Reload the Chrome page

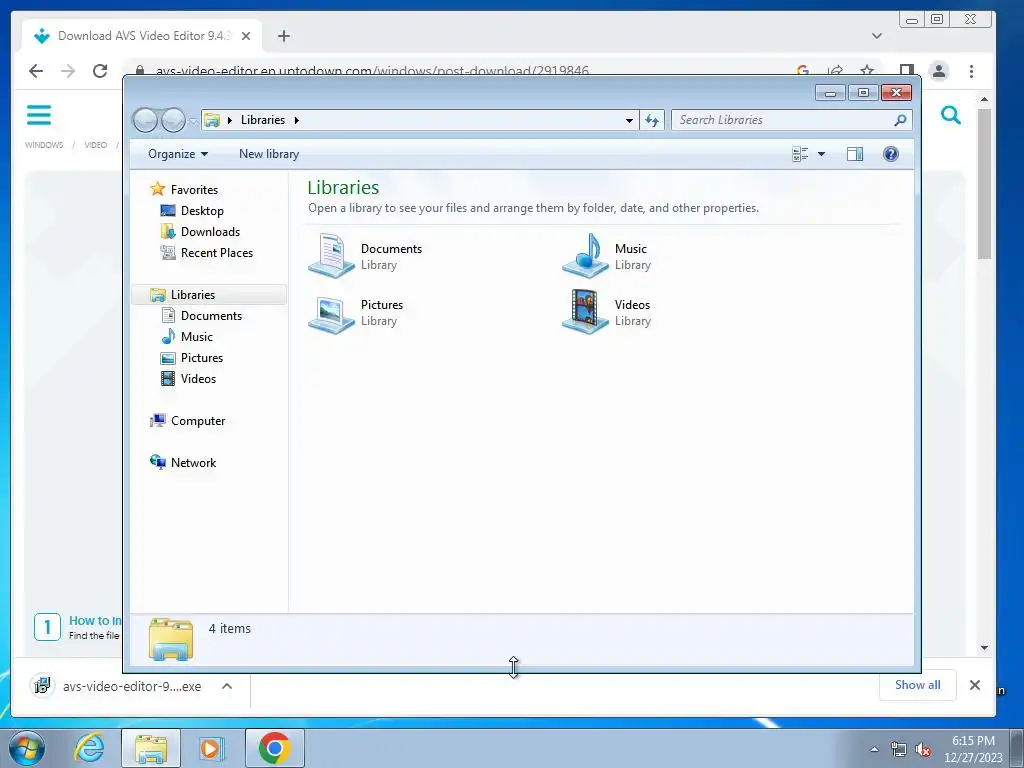click(100, 71)
